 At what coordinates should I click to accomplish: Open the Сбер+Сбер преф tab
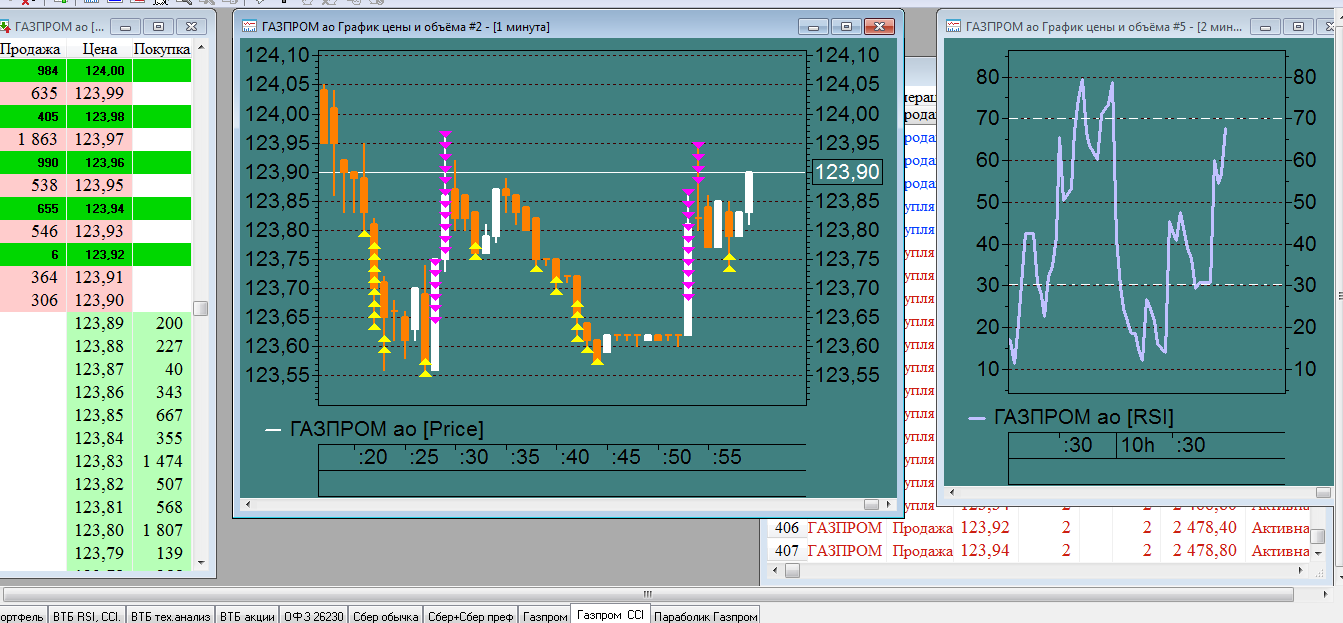pos(471,616)
